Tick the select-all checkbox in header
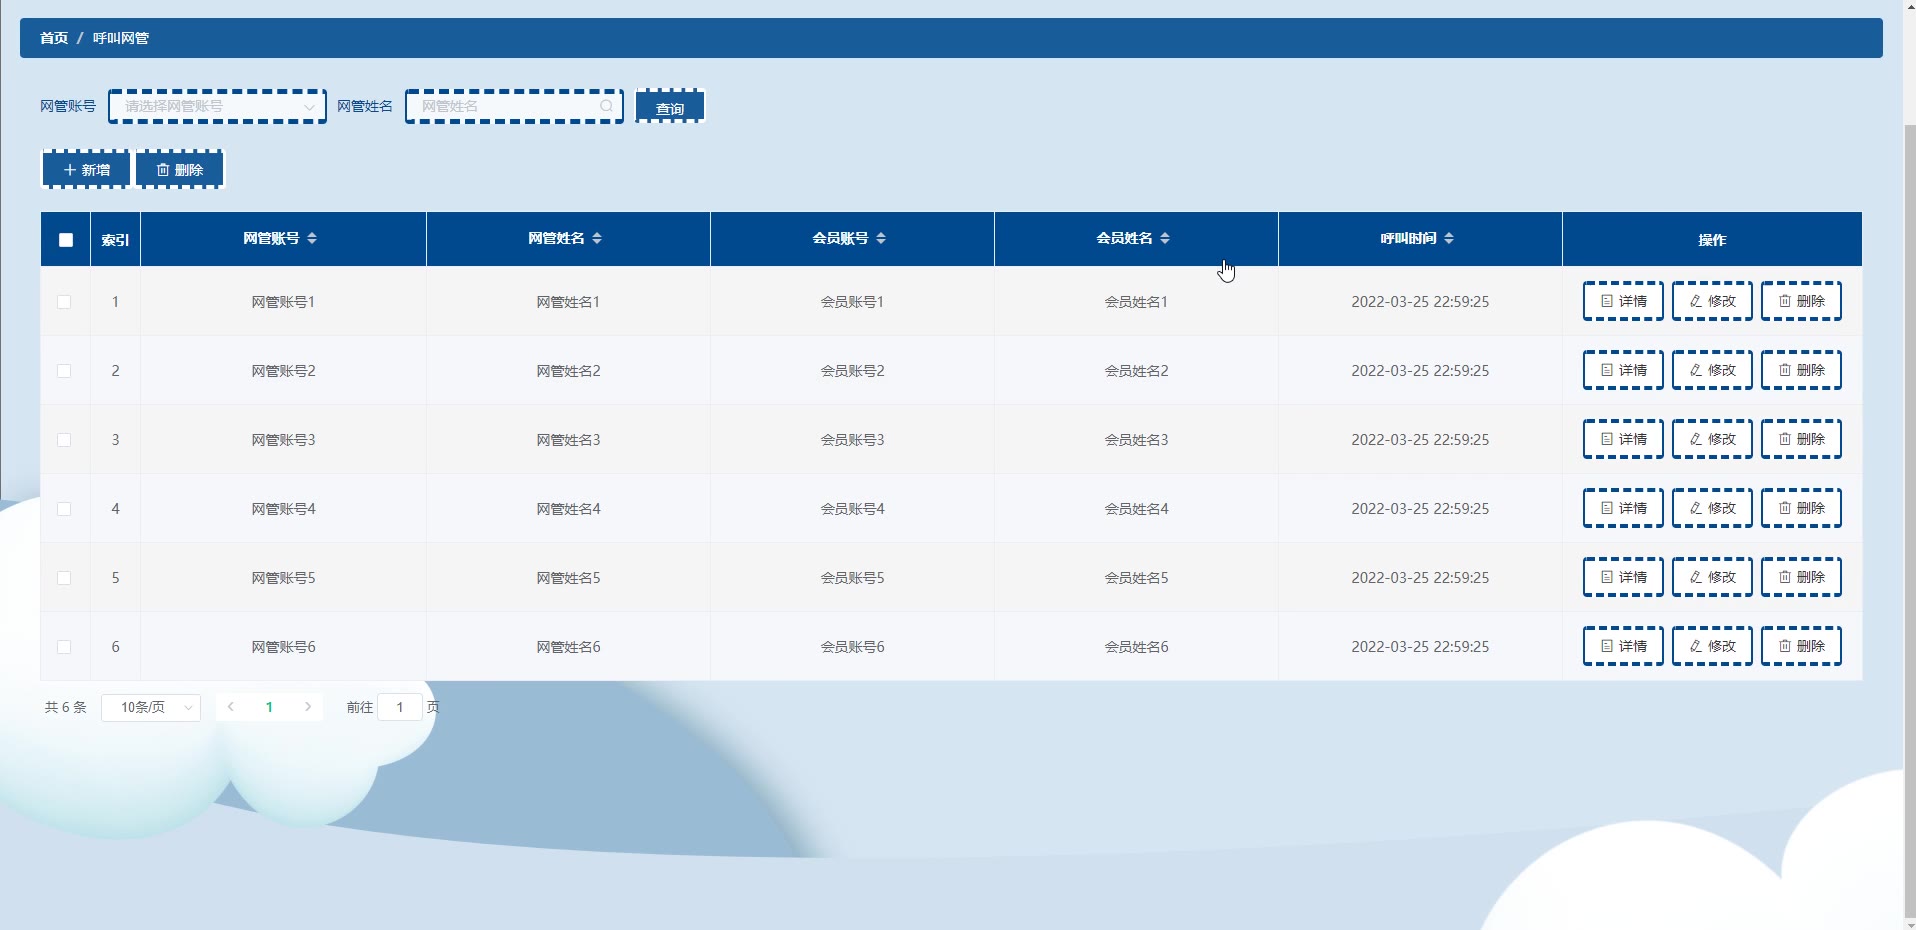Image resolution: width=1916 pixels, height=930 pixels. [66, 240]
